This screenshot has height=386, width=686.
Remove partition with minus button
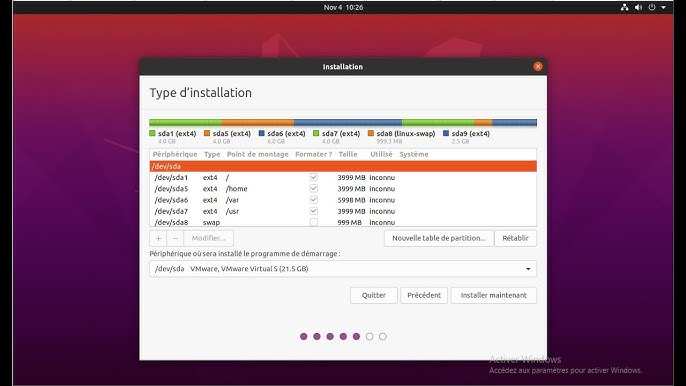click(x=175, y=238)
